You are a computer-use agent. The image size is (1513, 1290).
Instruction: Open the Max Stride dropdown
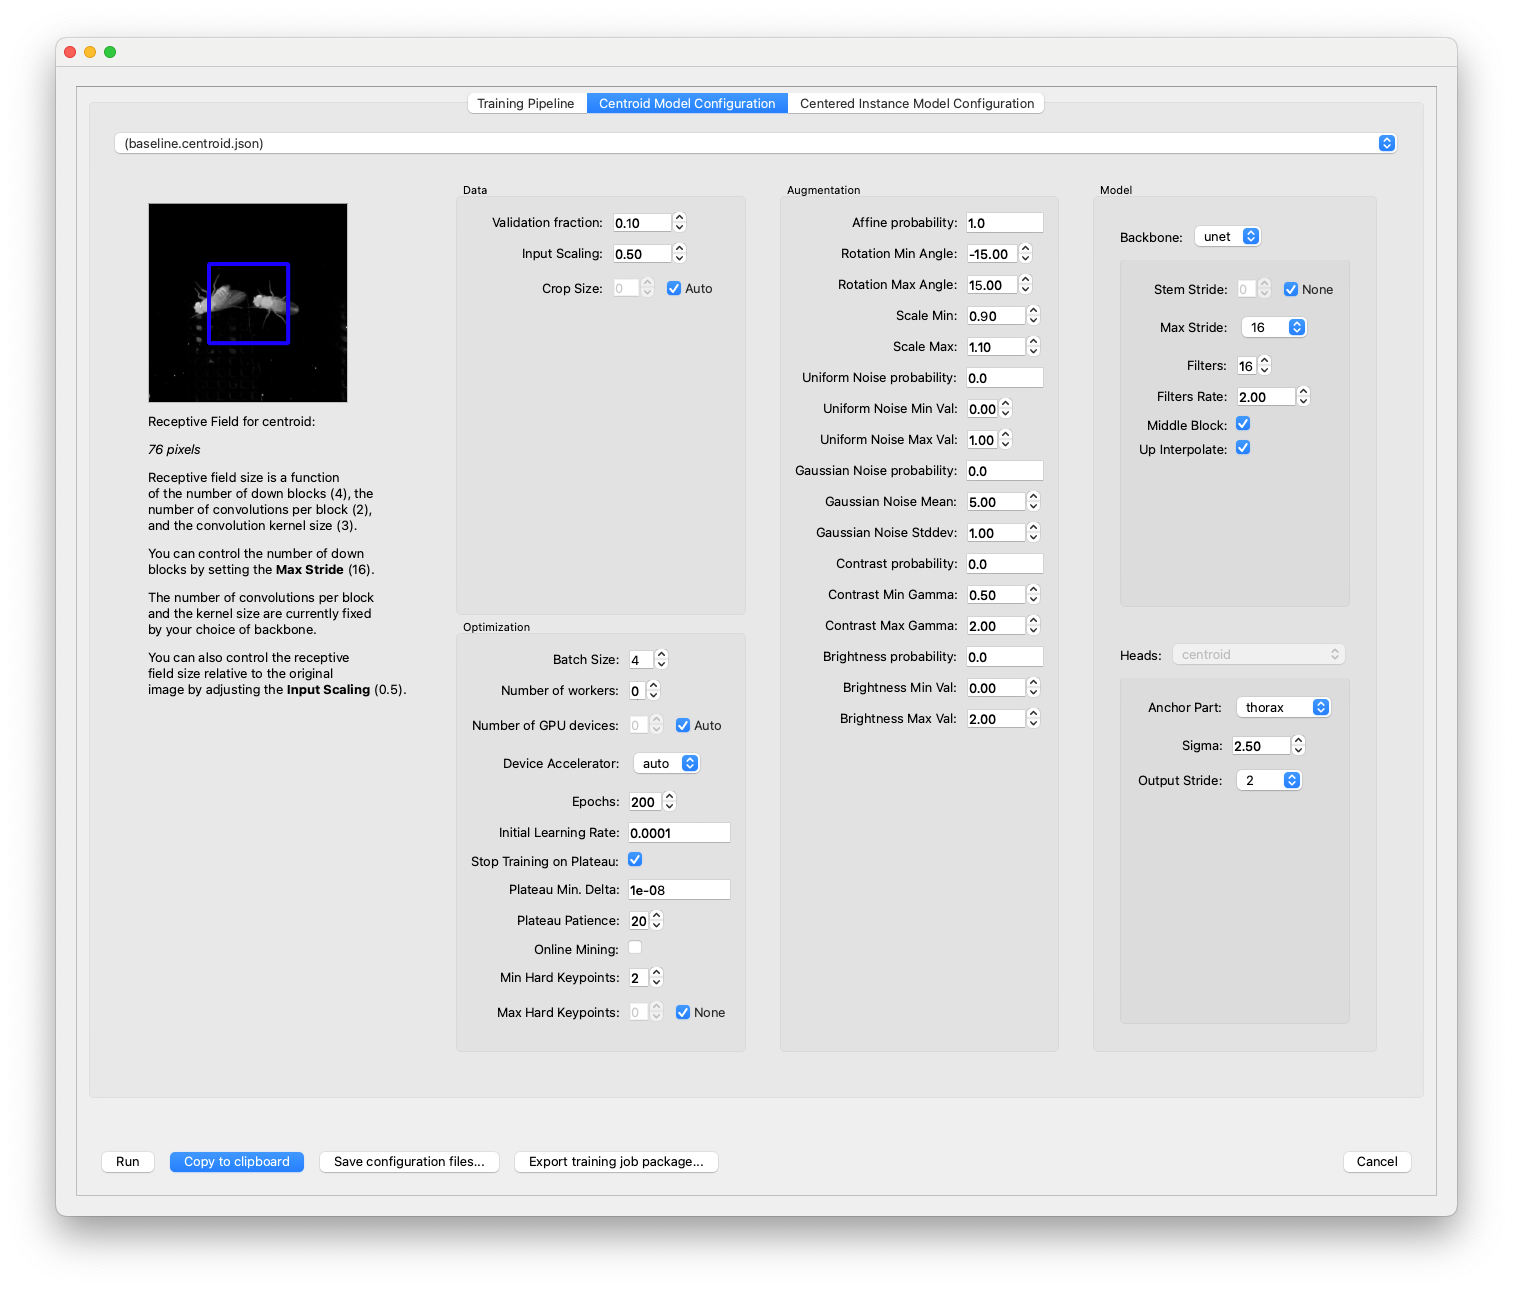pyautogui.click(x=1274, y=327)
